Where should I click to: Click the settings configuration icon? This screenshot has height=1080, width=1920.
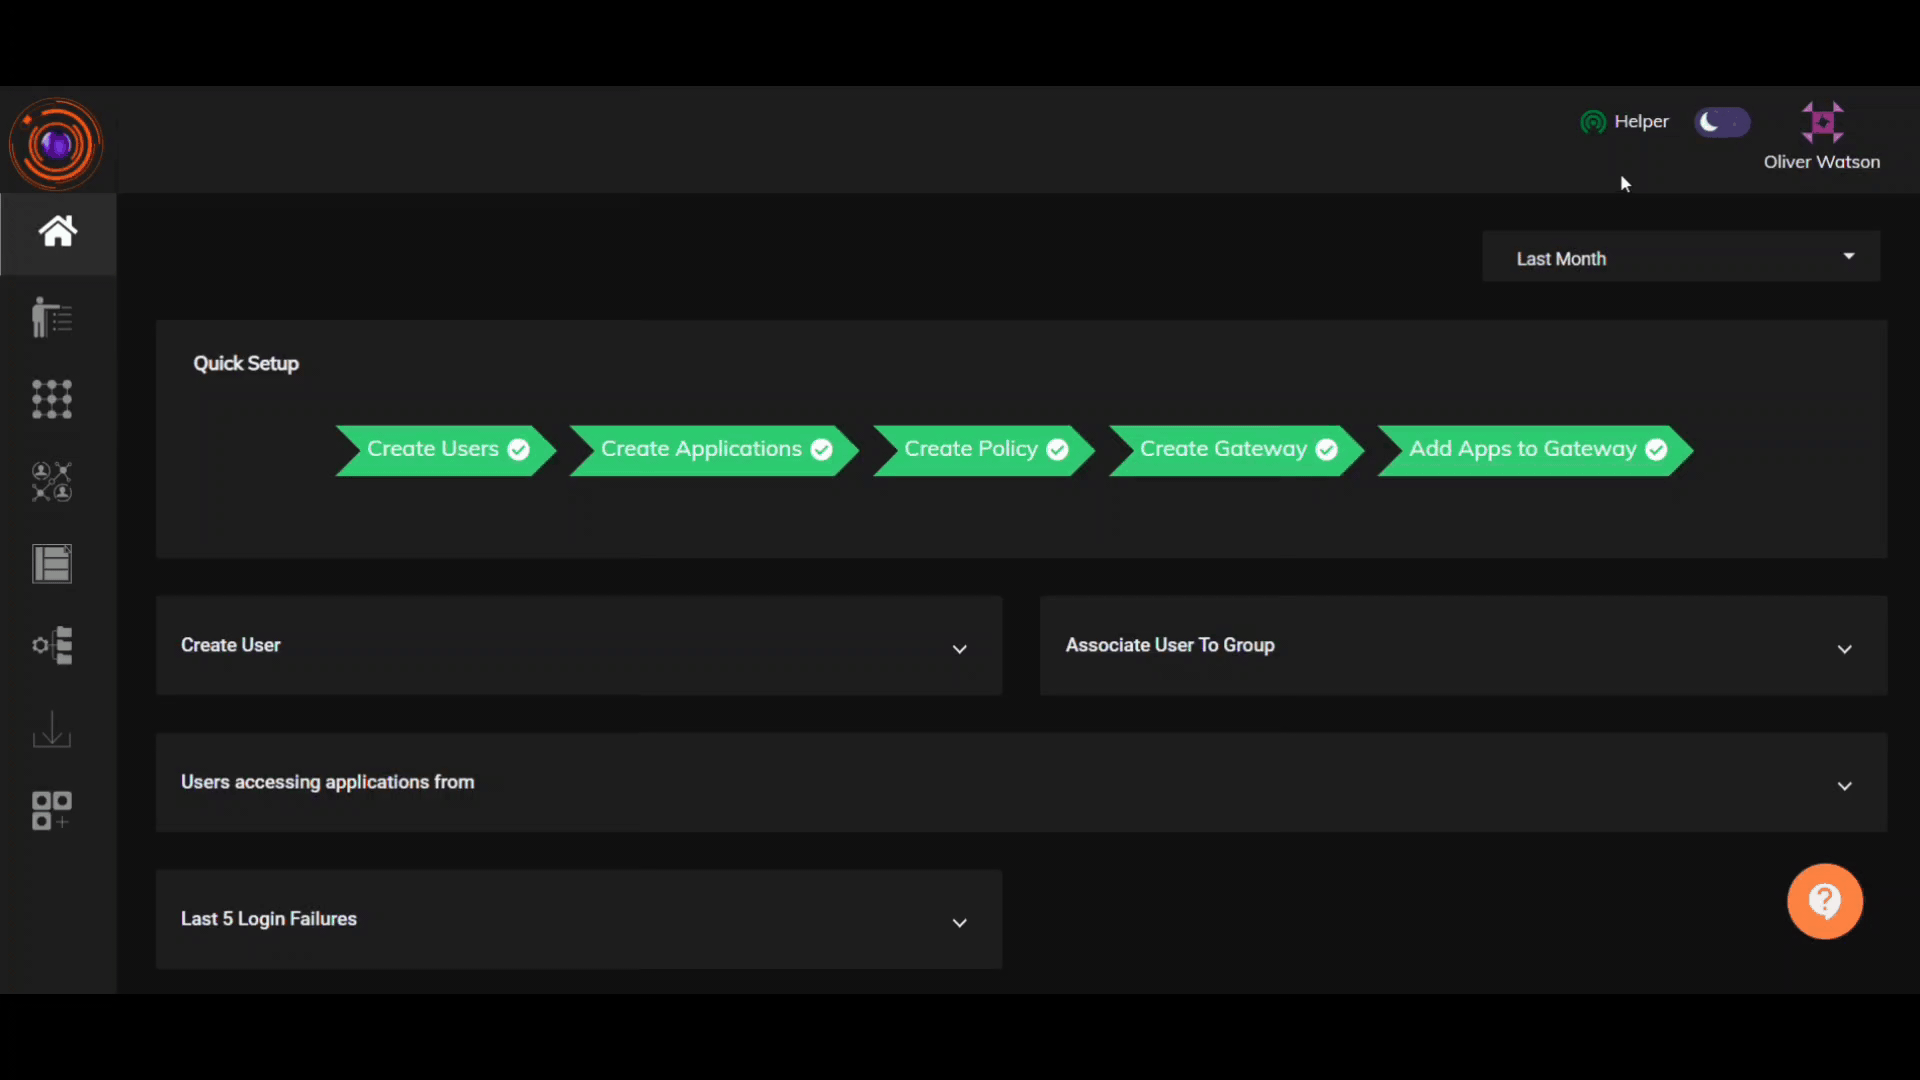(x=51, y=646)
